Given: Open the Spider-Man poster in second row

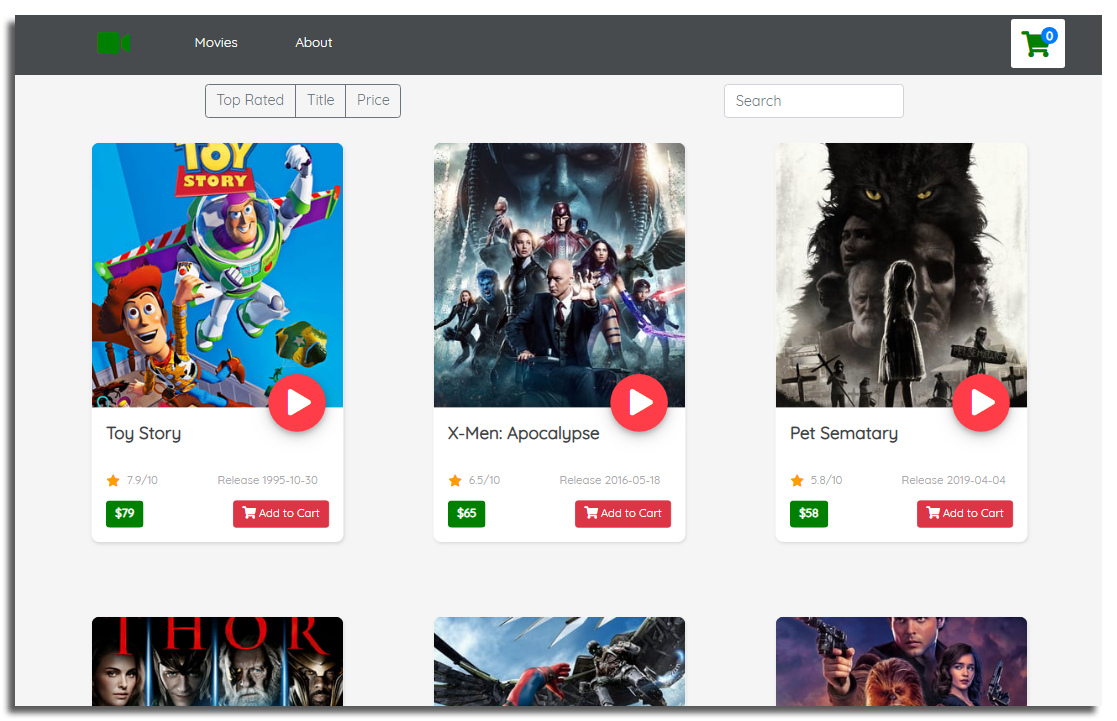Looking at the screenshot, I should [559, 661].
